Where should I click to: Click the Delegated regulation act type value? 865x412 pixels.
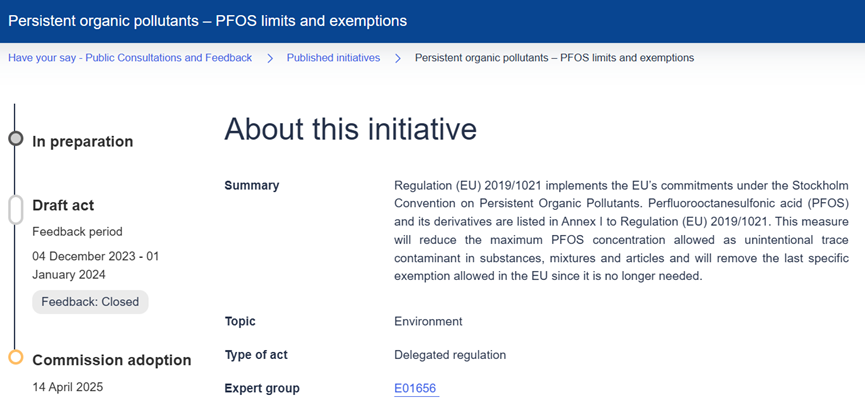click(450, 355)
